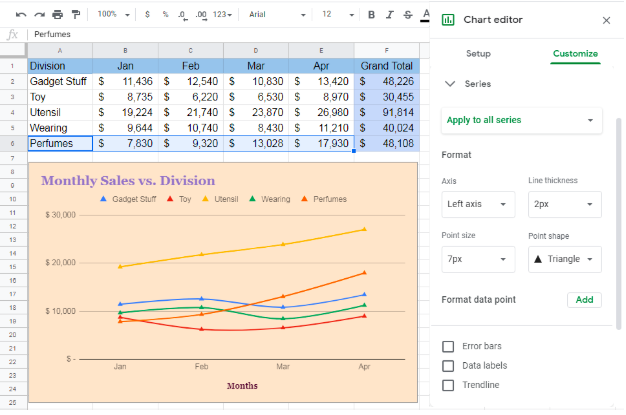Viewport: 626px width, 415px height.
Task: Enable the Error bars checkbox
Action: pos(448,346)
